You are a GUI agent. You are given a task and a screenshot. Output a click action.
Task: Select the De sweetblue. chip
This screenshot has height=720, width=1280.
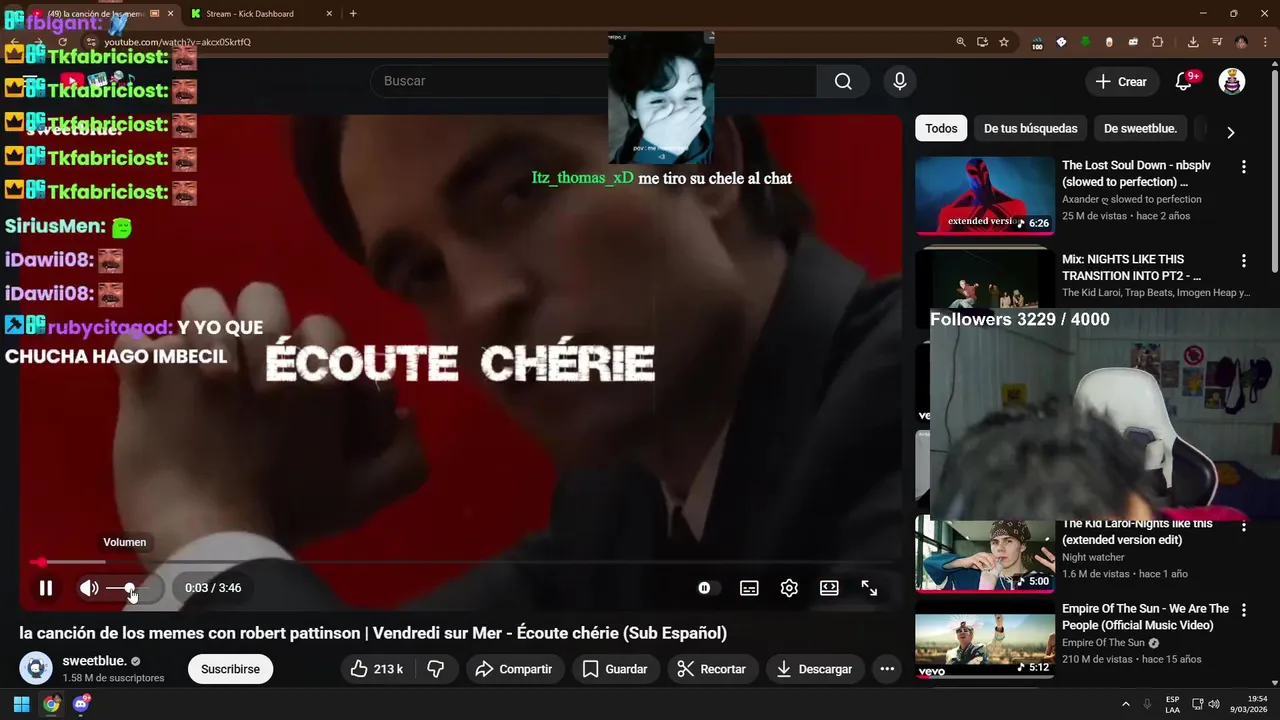[x=1140, y=128]
